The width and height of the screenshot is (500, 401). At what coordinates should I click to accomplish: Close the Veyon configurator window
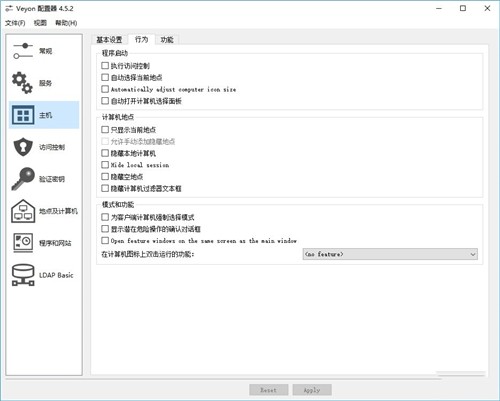coord(487,9)
